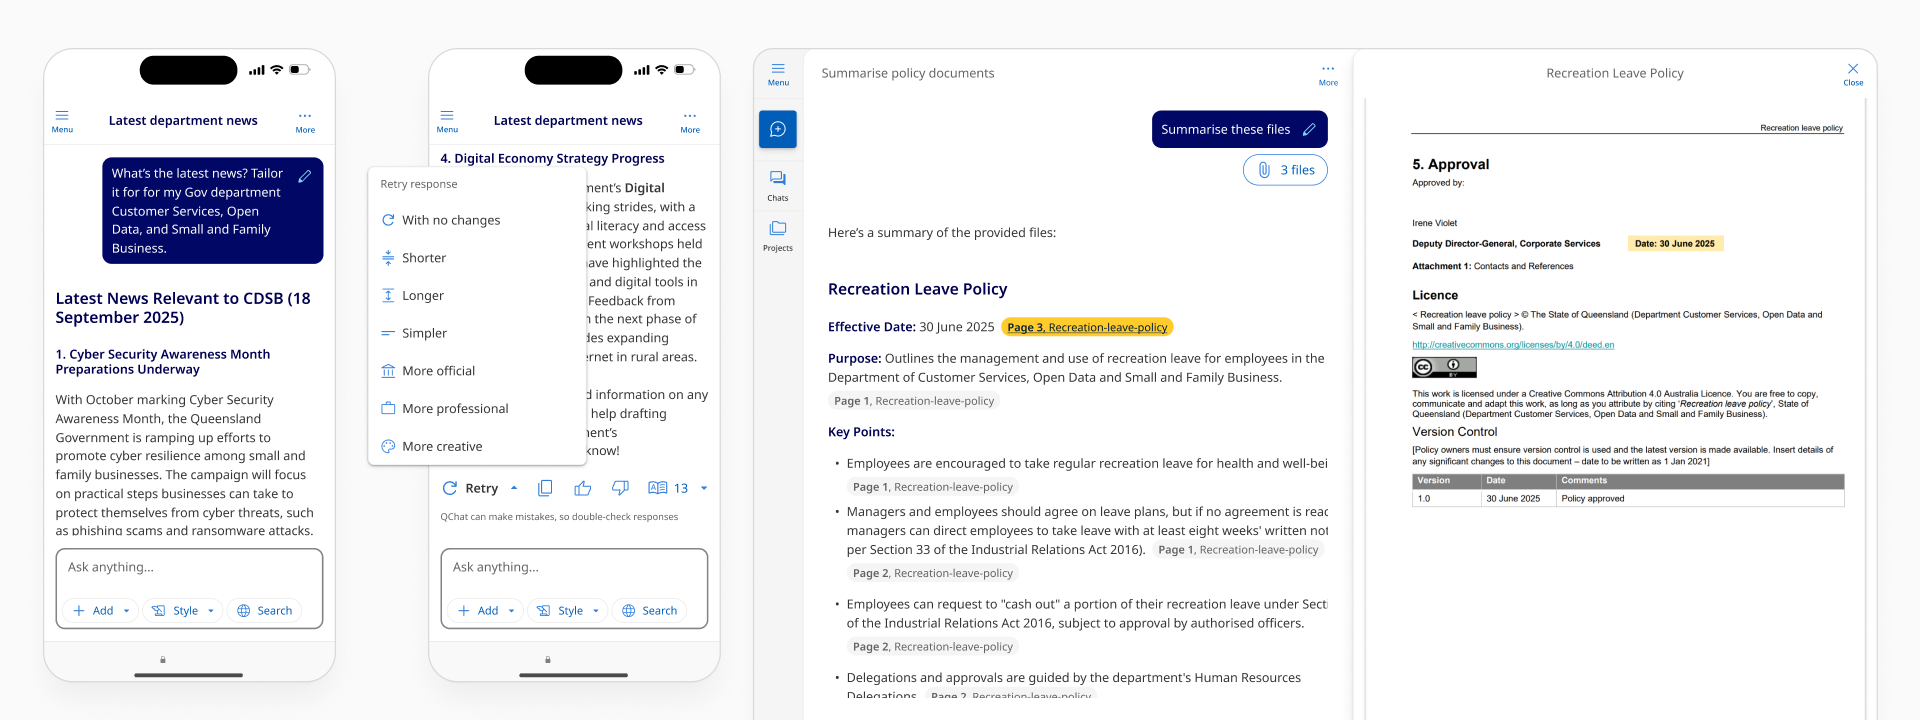Open the creativecommons.org licence link
Viewport: 1920px width, 720px height.
[1513, 345]
